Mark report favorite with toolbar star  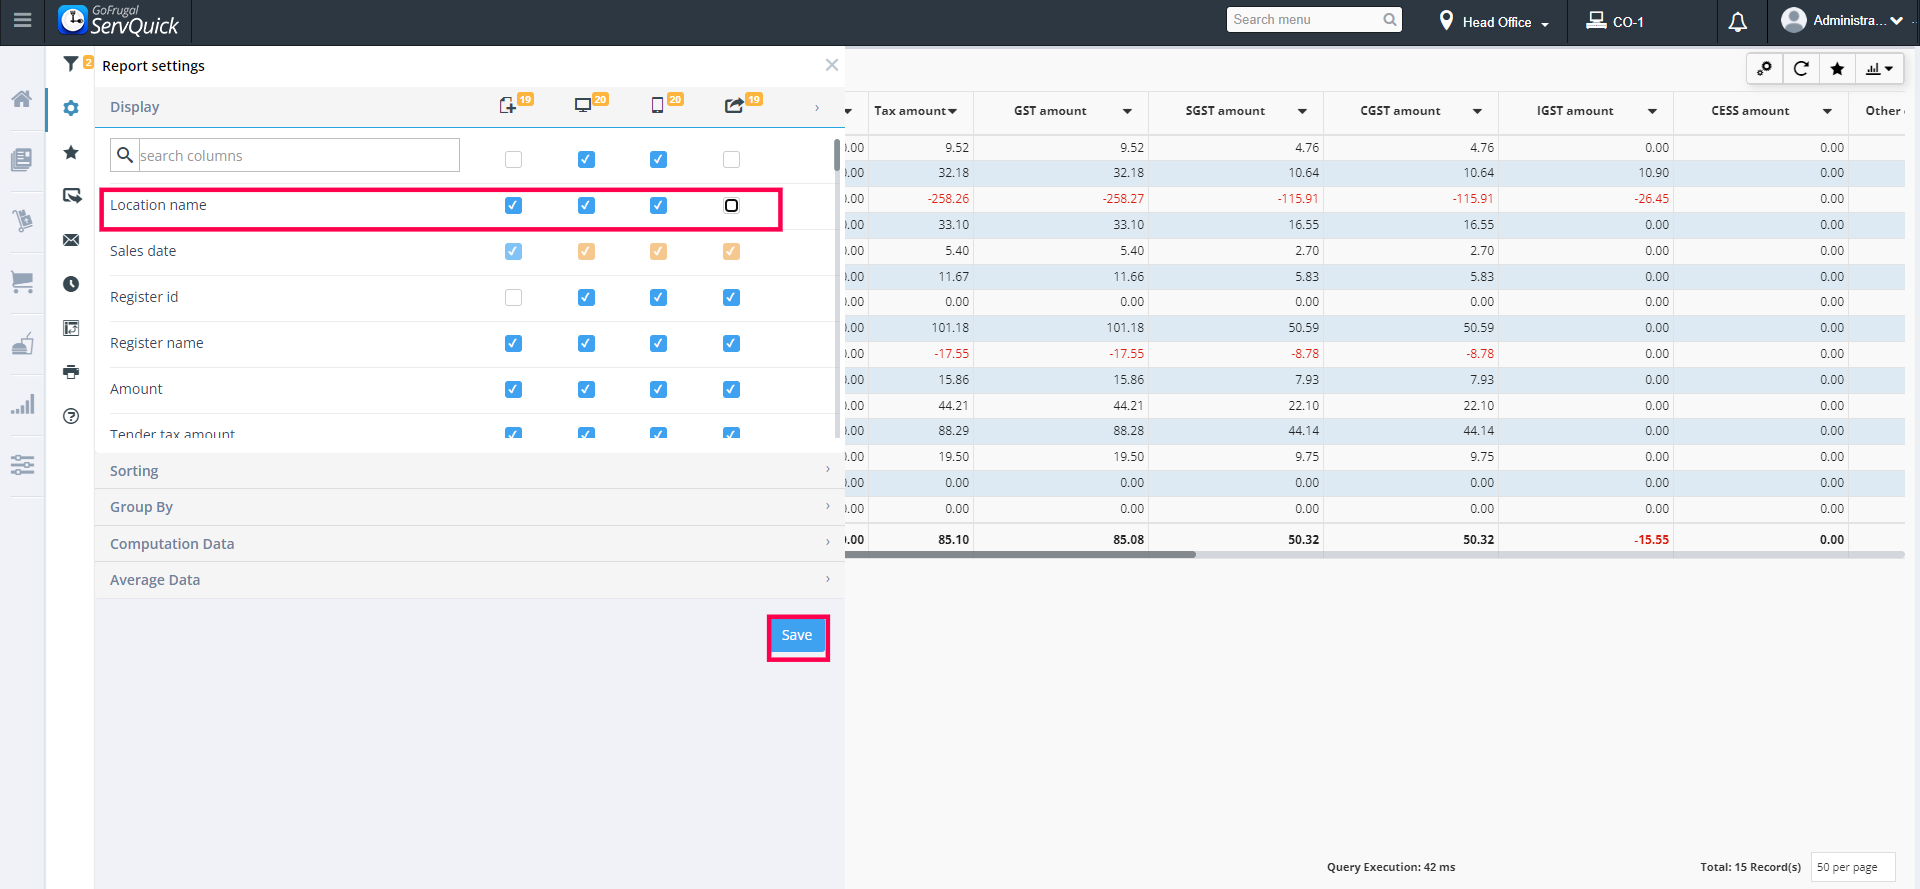[1837, 68]
